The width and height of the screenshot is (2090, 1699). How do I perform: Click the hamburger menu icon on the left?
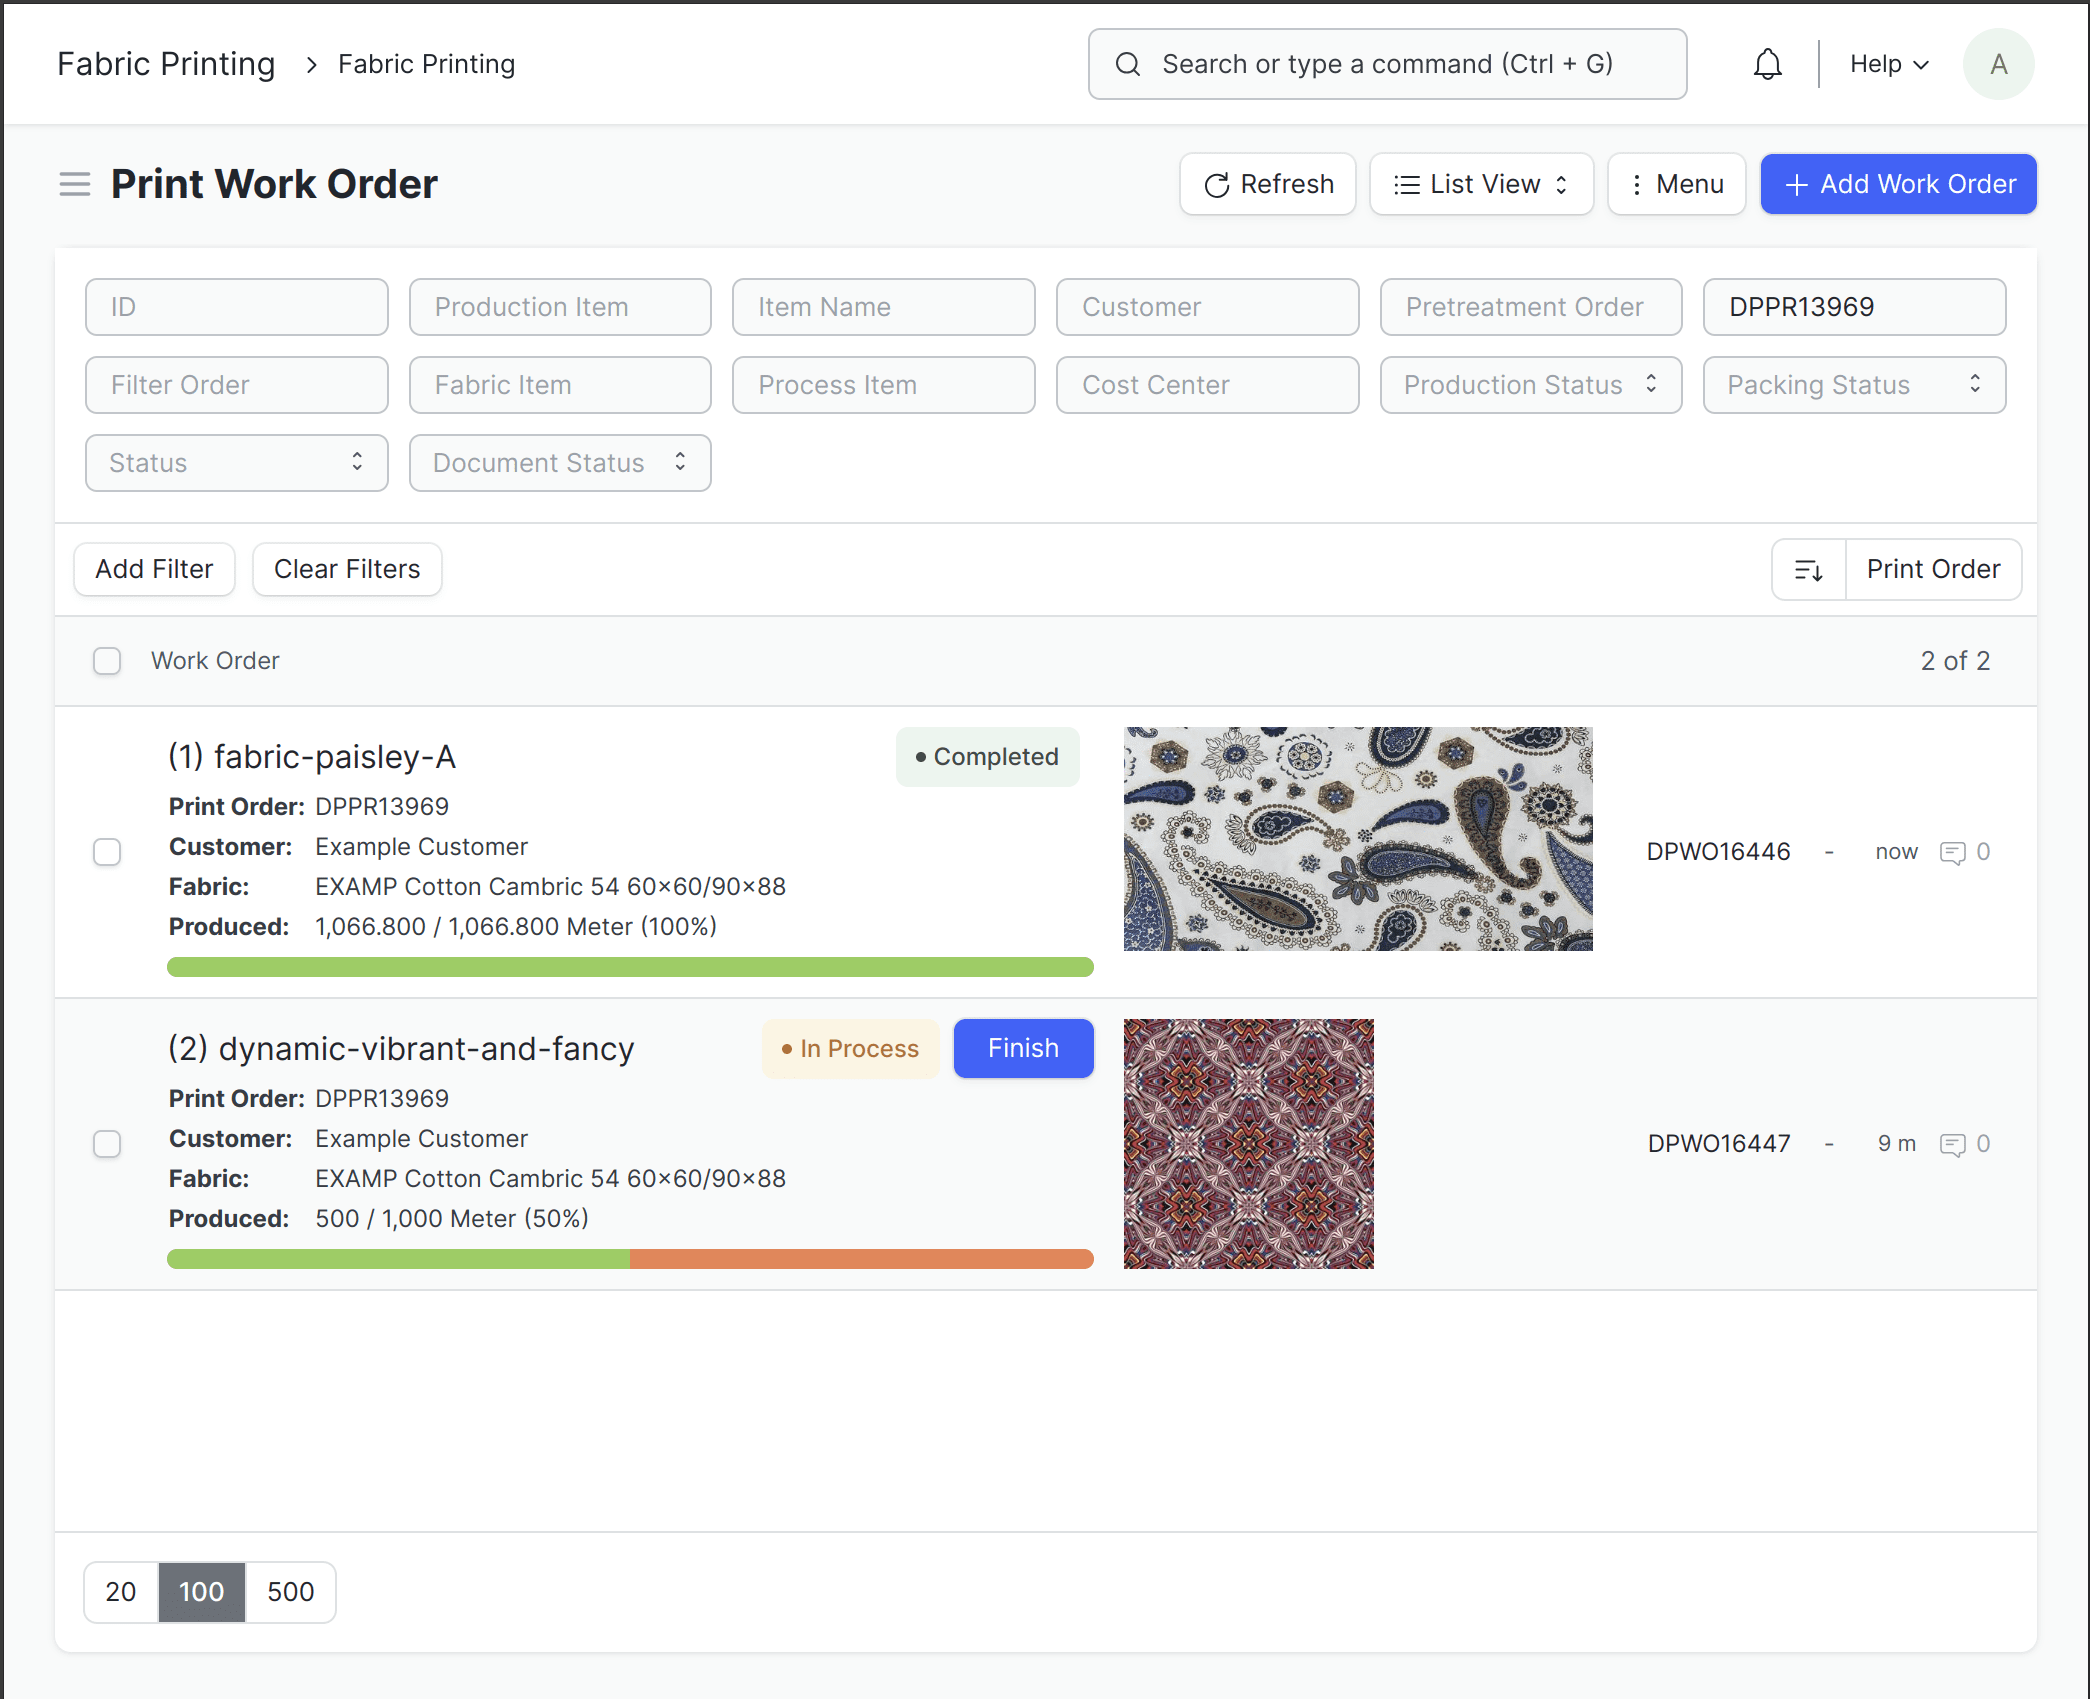pos(73,184)
